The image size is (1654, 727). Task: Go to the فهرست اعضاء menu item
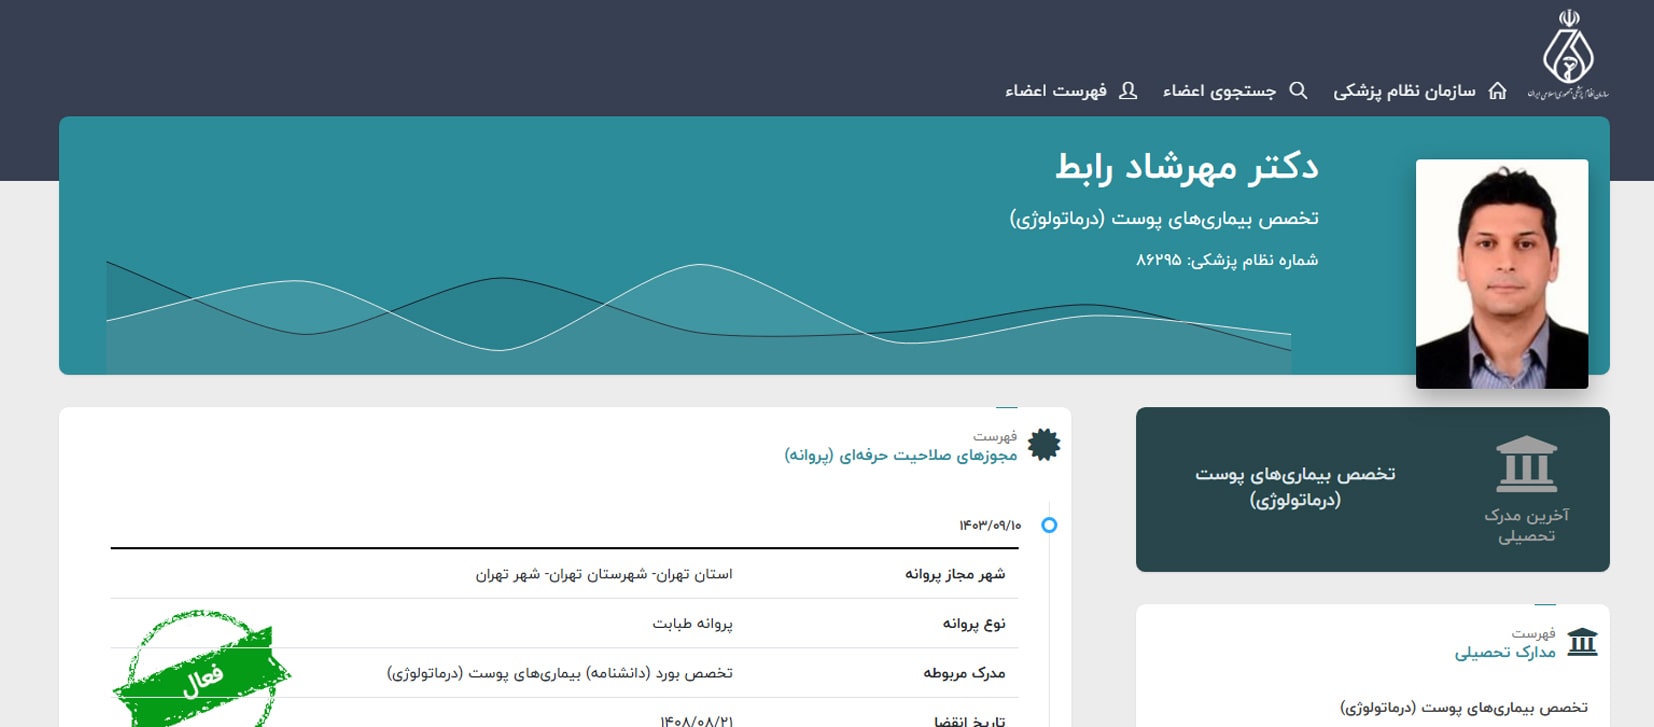point(1056,91)
